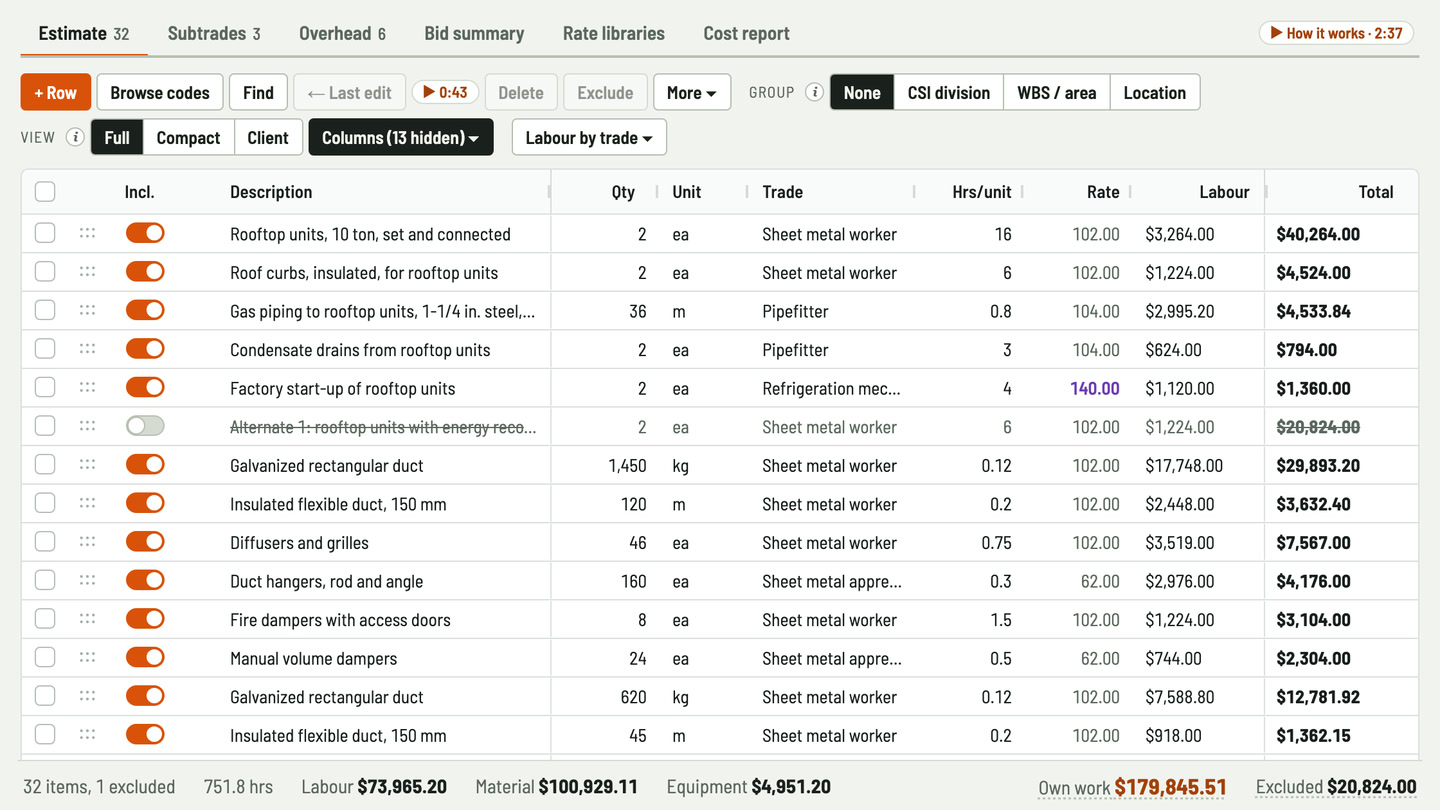Group rows by Location
Image resolution: width=1440 pixels, height=810 pixels.
click(x=1155, y=92)
